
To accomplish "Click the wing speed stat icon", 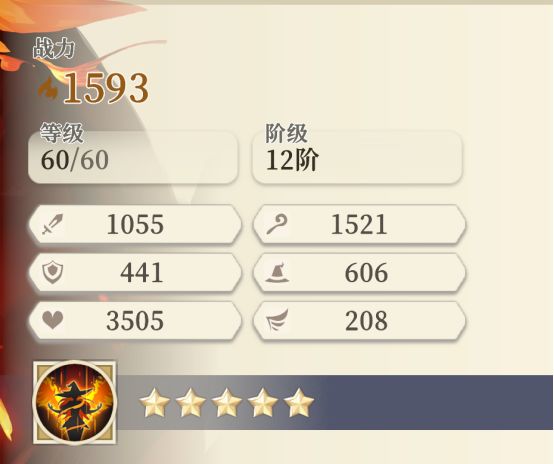I will (277, 320).
